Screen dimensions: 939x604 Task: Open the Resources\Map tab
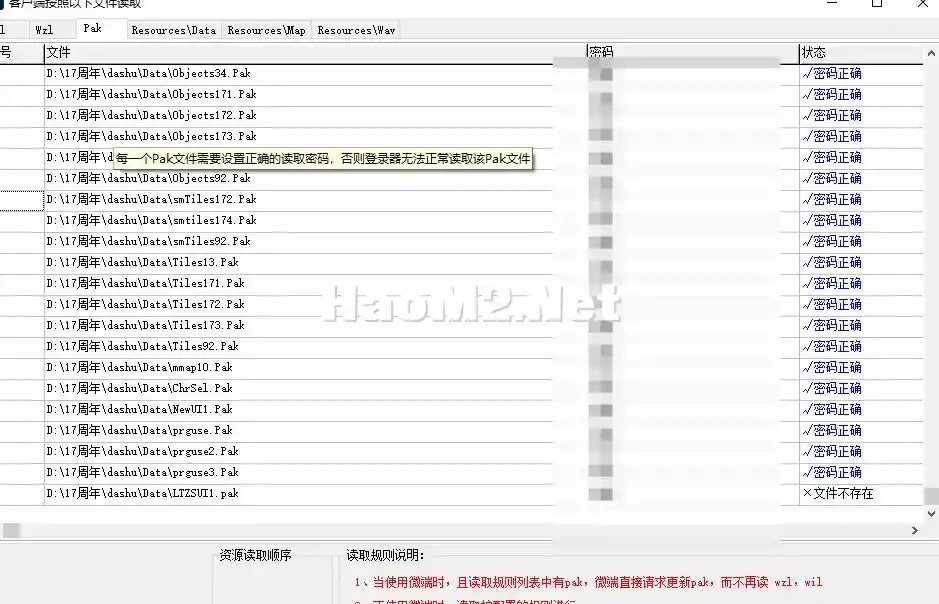[x=266, y=31]
